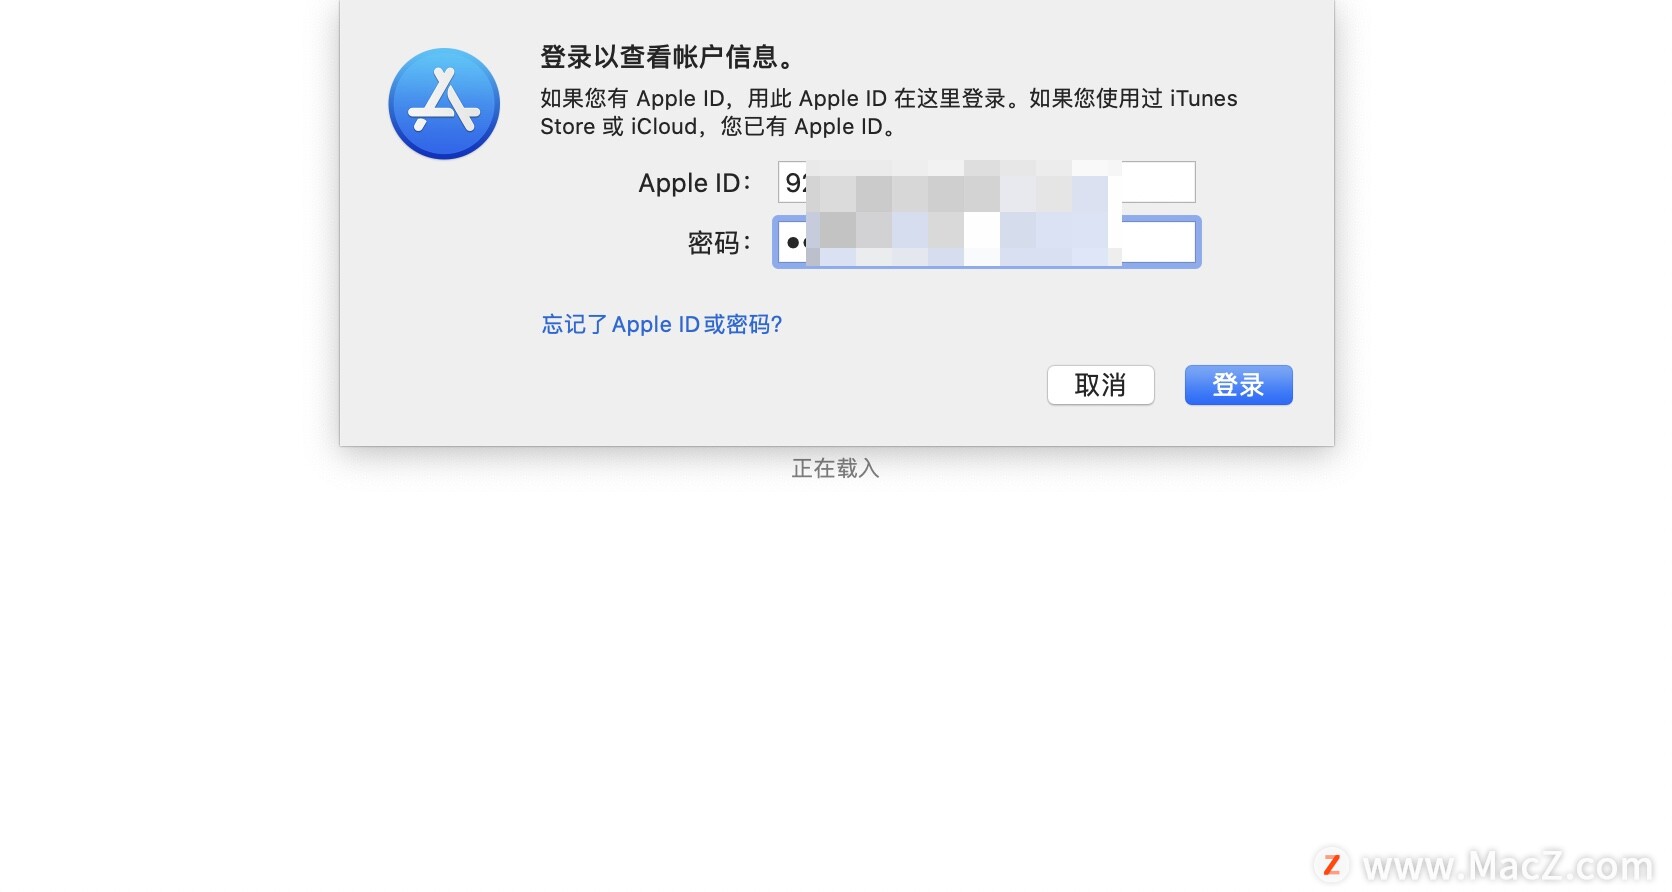This screenshot has height=892, width=1672.
Task: Click the 正在载入 loading text
Action: coord(835,468)
